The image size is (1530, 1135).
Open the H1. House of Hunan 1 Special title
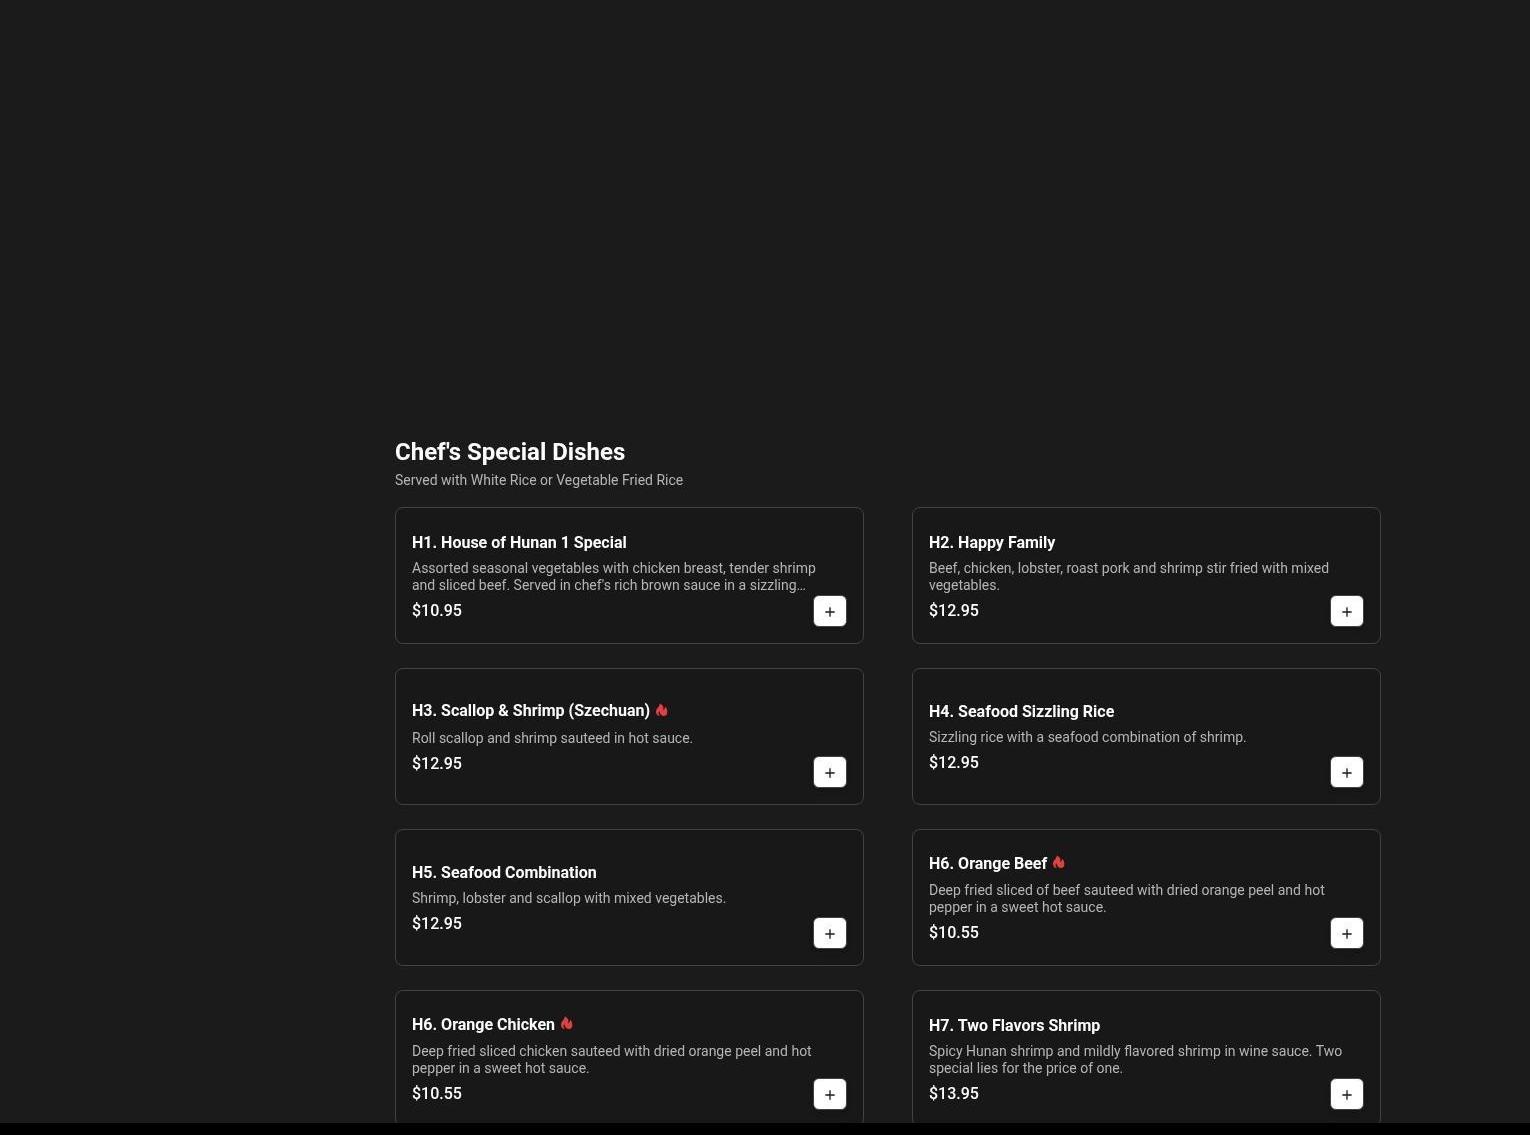(x=518, y=542)
